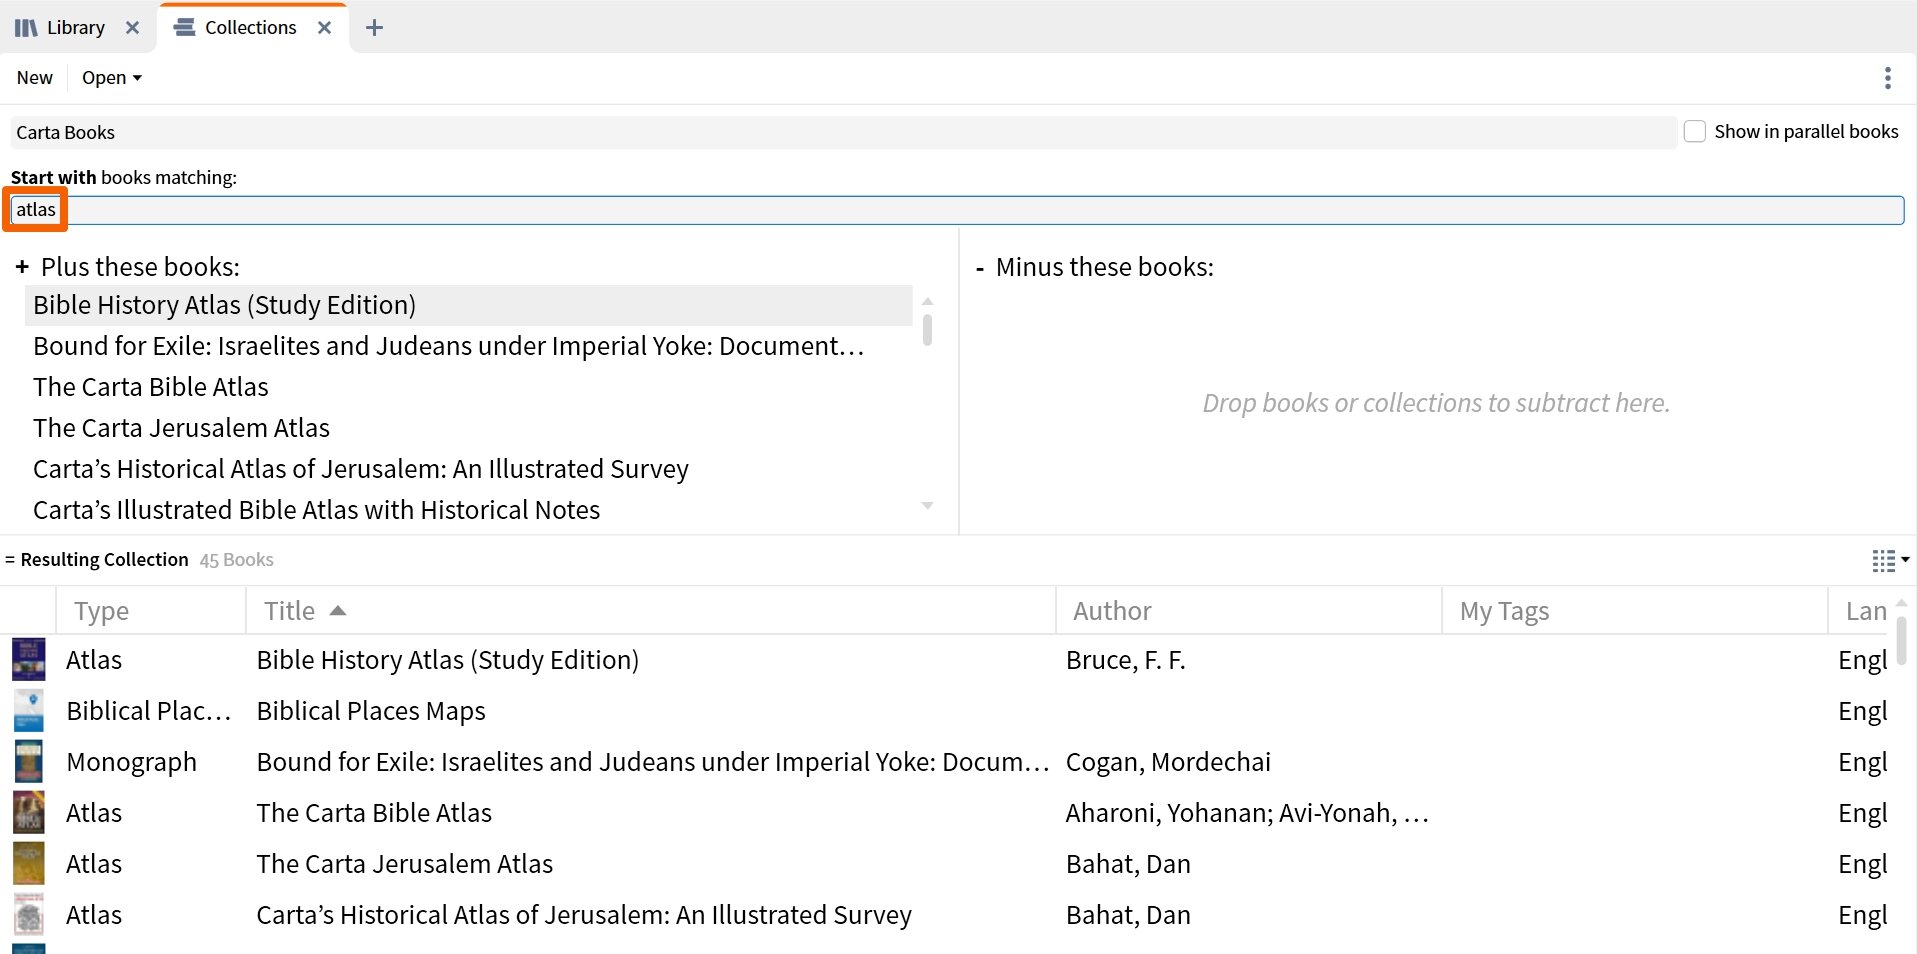This screenshot has width=1917, height=954.
Task: Click Carta's Historical Atlas of Jerusalem cover thumbnail
Action: coord(28,915)
